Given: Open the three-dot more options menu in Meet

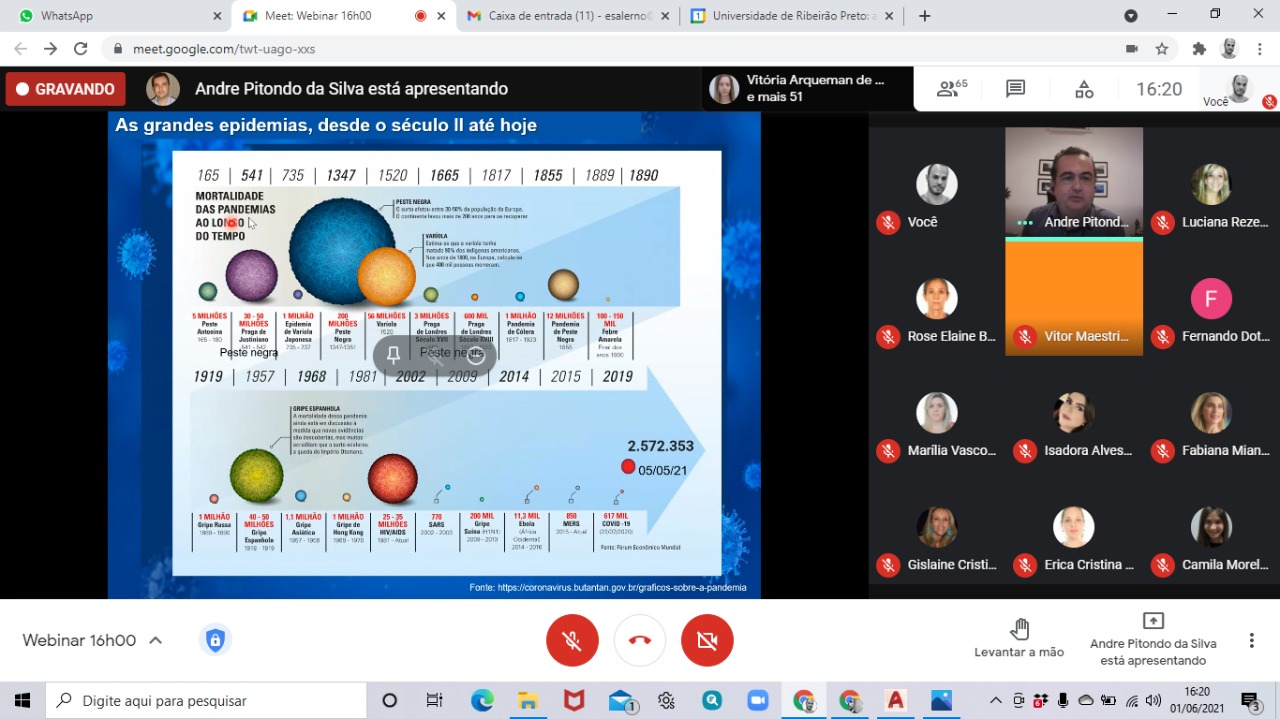Looking at the screenshot, I should click(1251, 640).
